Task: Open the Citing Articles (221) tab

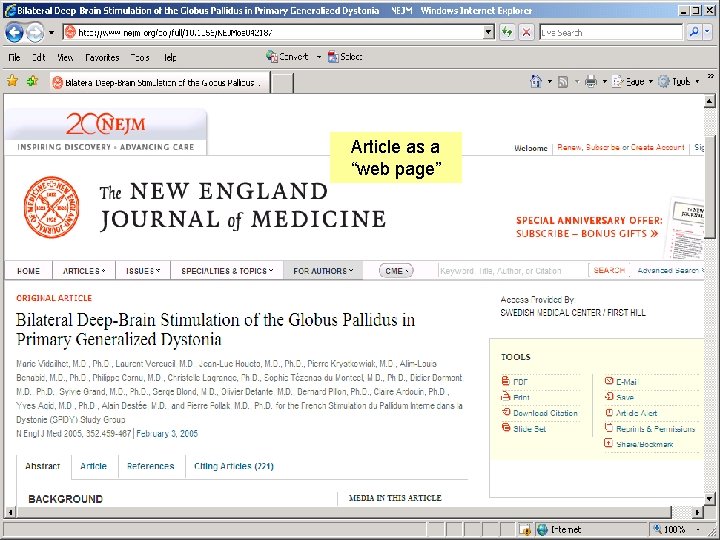Action: [234, 466]
